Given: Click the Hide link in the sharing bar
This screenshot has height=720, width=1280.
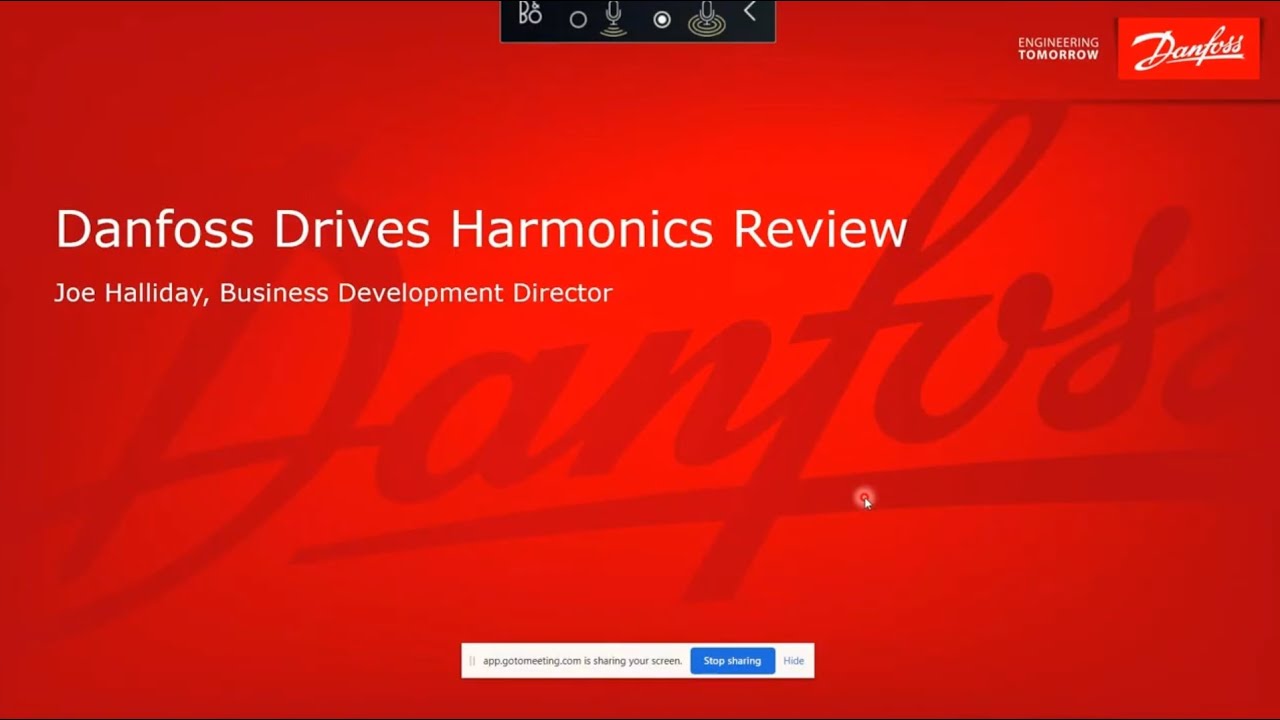Looking at the screenshot, I should pos(794,661).
